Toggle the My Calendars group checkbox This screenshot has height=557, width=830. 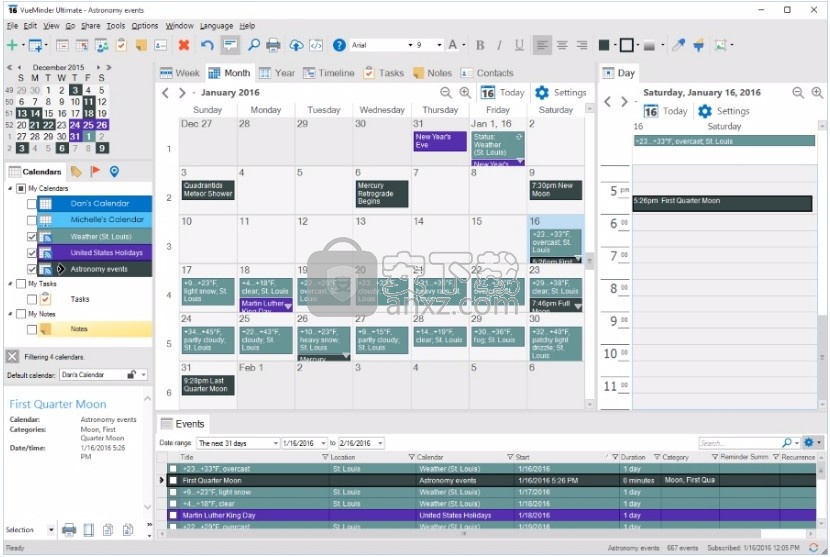[x=21, y=188]
